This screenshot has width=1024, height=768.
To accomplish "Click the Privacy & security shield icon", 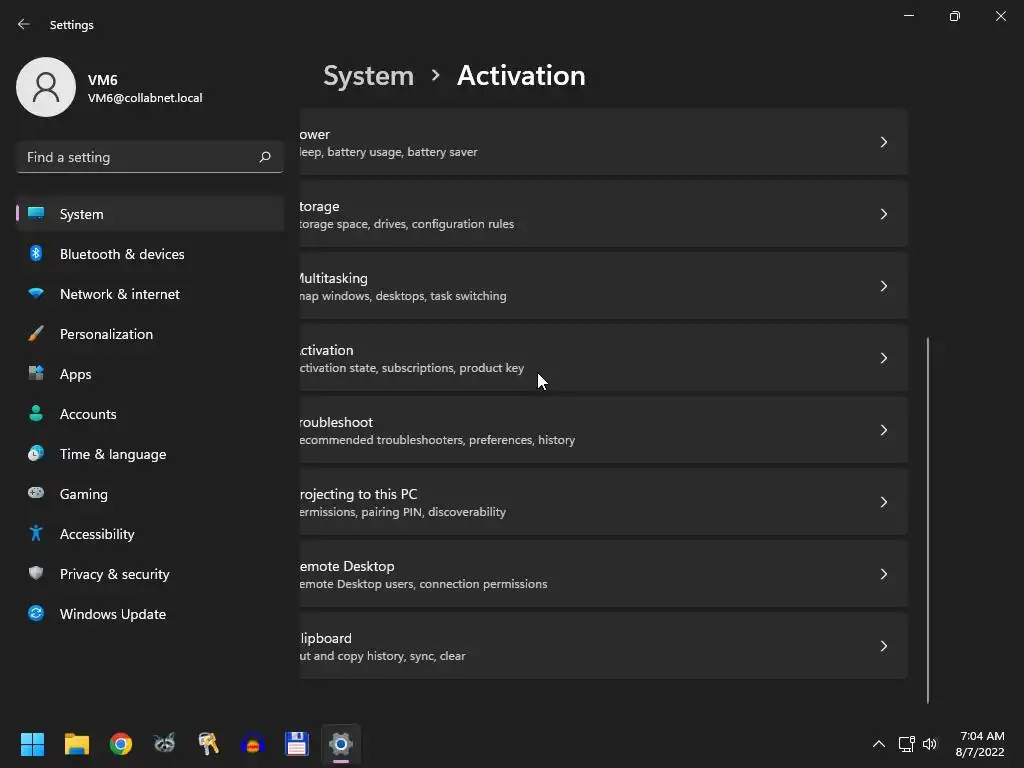I will point(36,574).
